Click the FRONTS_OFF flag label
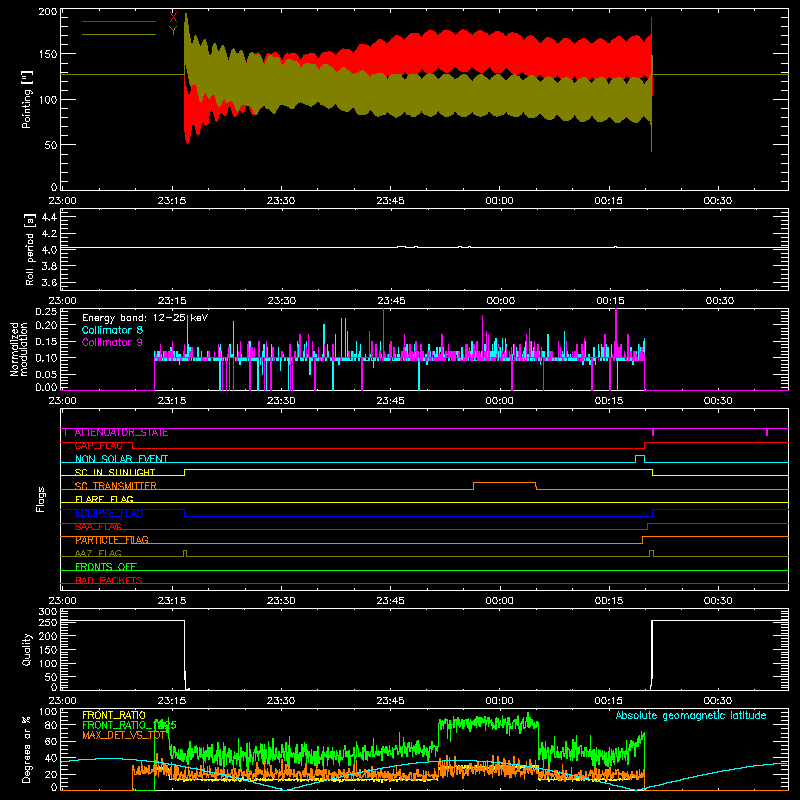Viewport: 800px width, 800px height. [106, 567]
